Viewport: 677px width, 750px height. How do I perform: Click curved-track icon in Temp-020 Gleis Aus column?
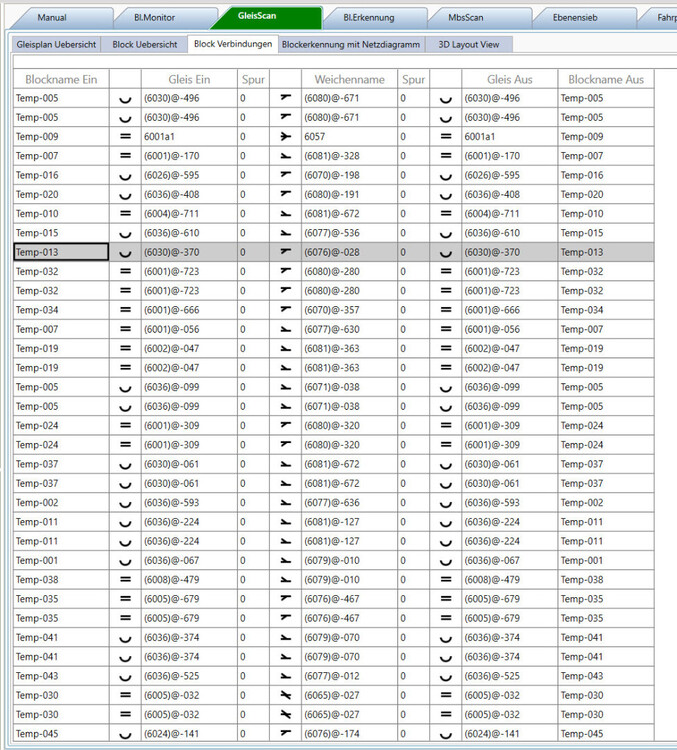(446, 196)
